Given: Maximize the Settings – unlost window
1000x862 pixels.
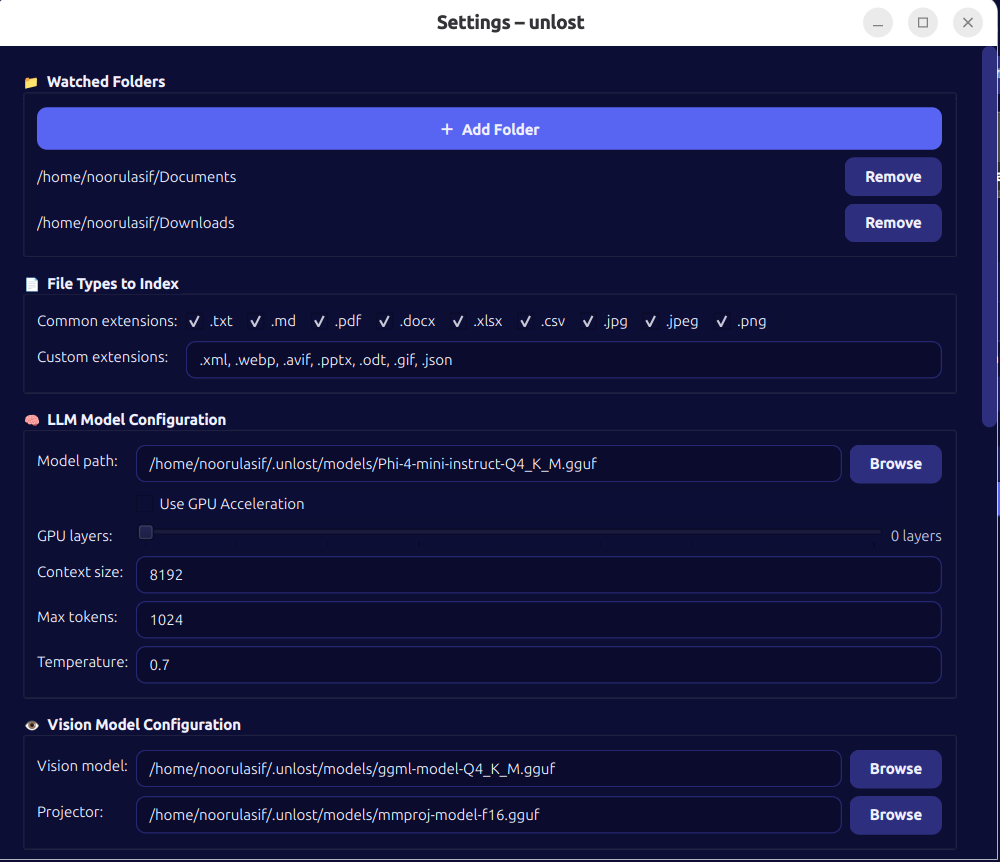Looking at the screenshot, I should 923,23.
